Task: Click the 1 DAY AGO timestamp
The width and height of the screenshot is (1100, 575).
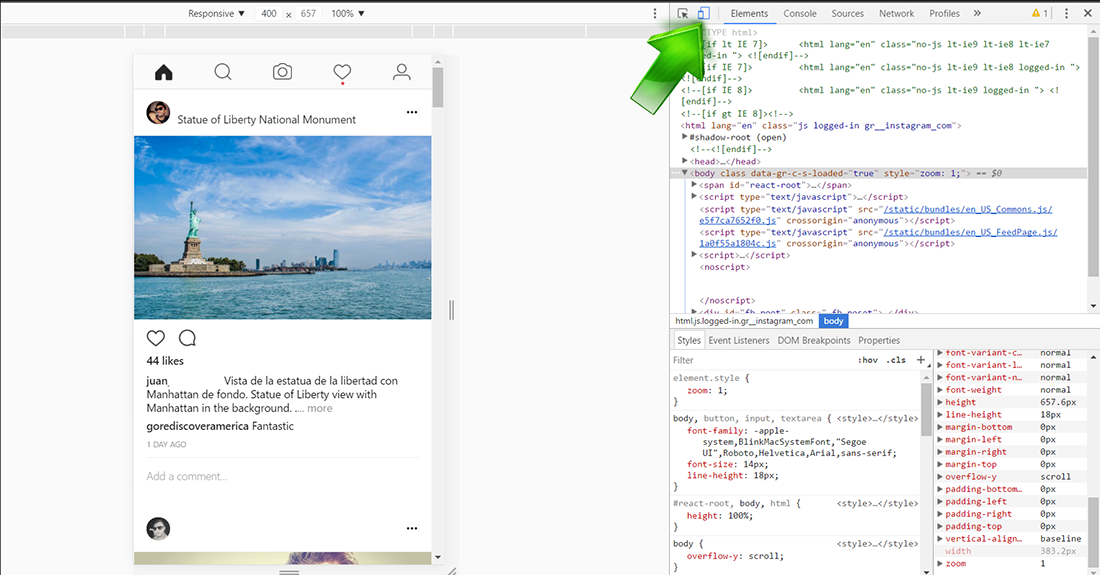Action: (166, 445)
